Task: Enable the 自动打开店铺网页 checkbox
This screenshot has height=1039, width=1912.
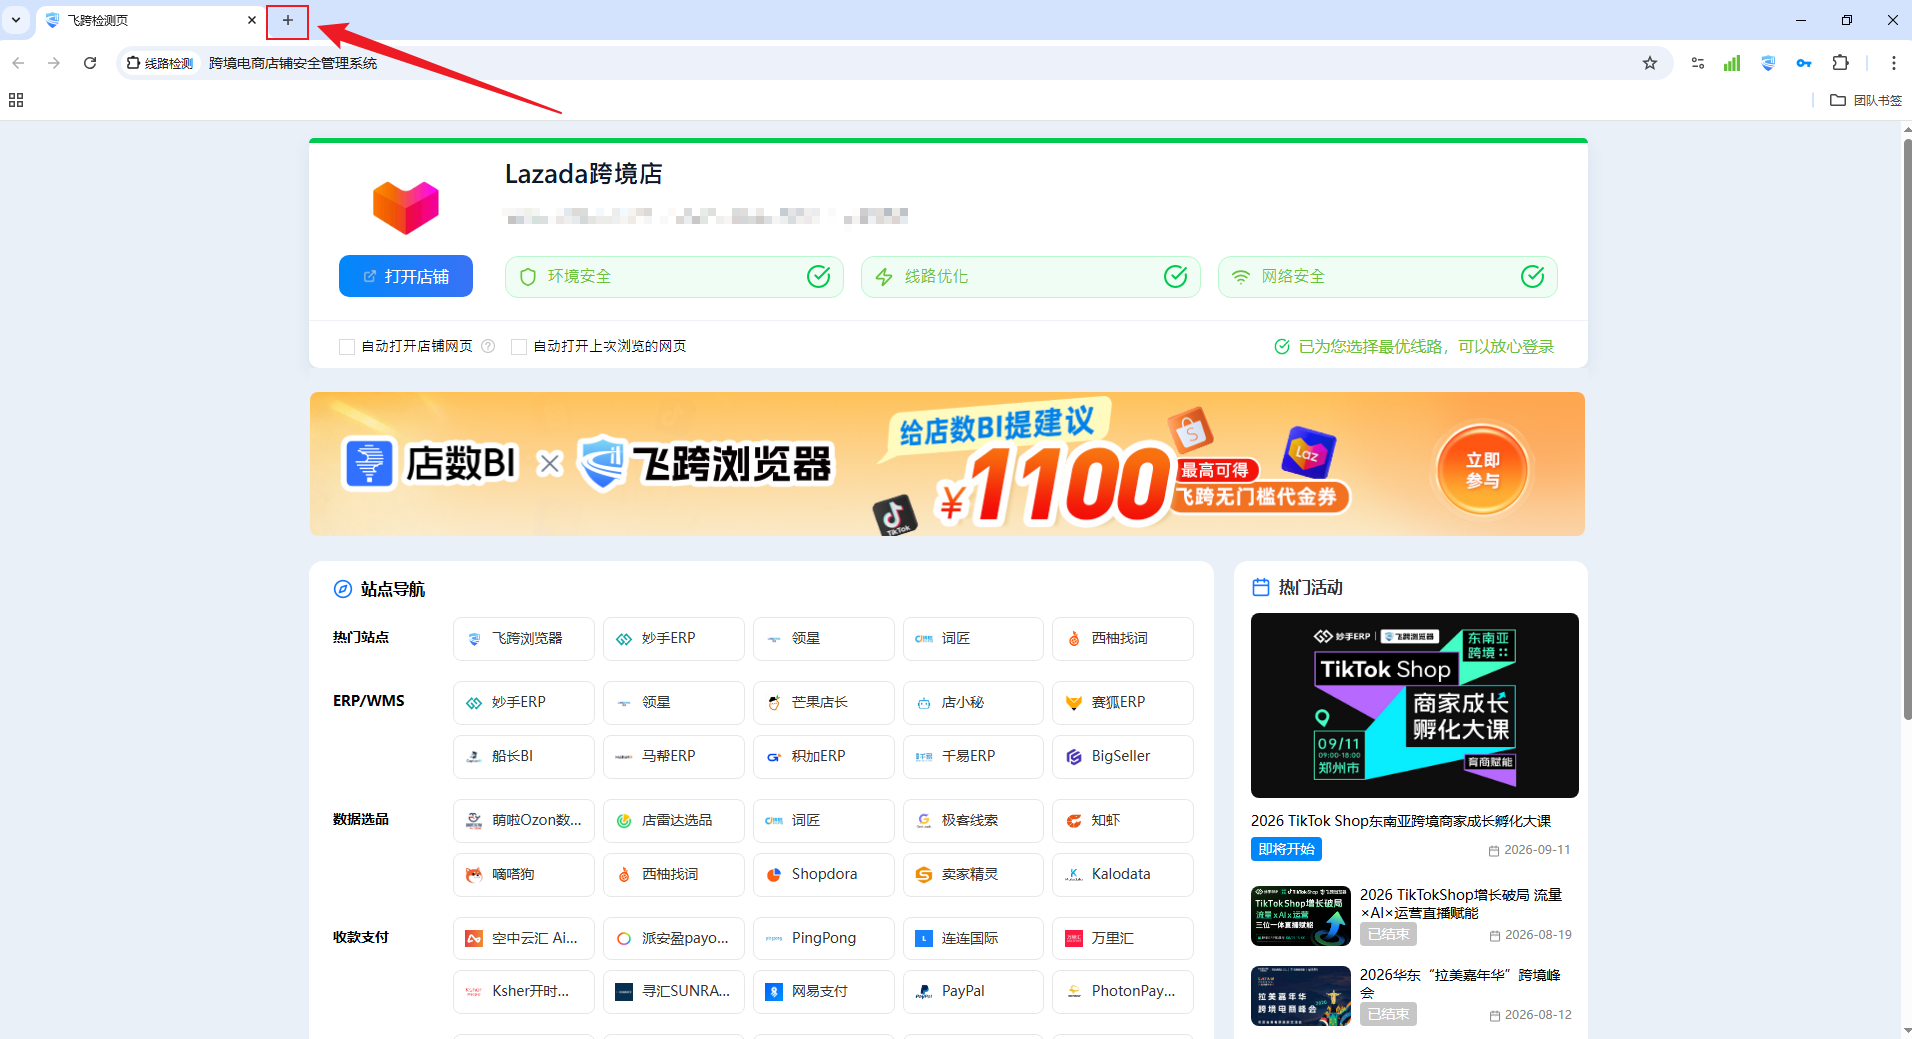Action: 347,347
